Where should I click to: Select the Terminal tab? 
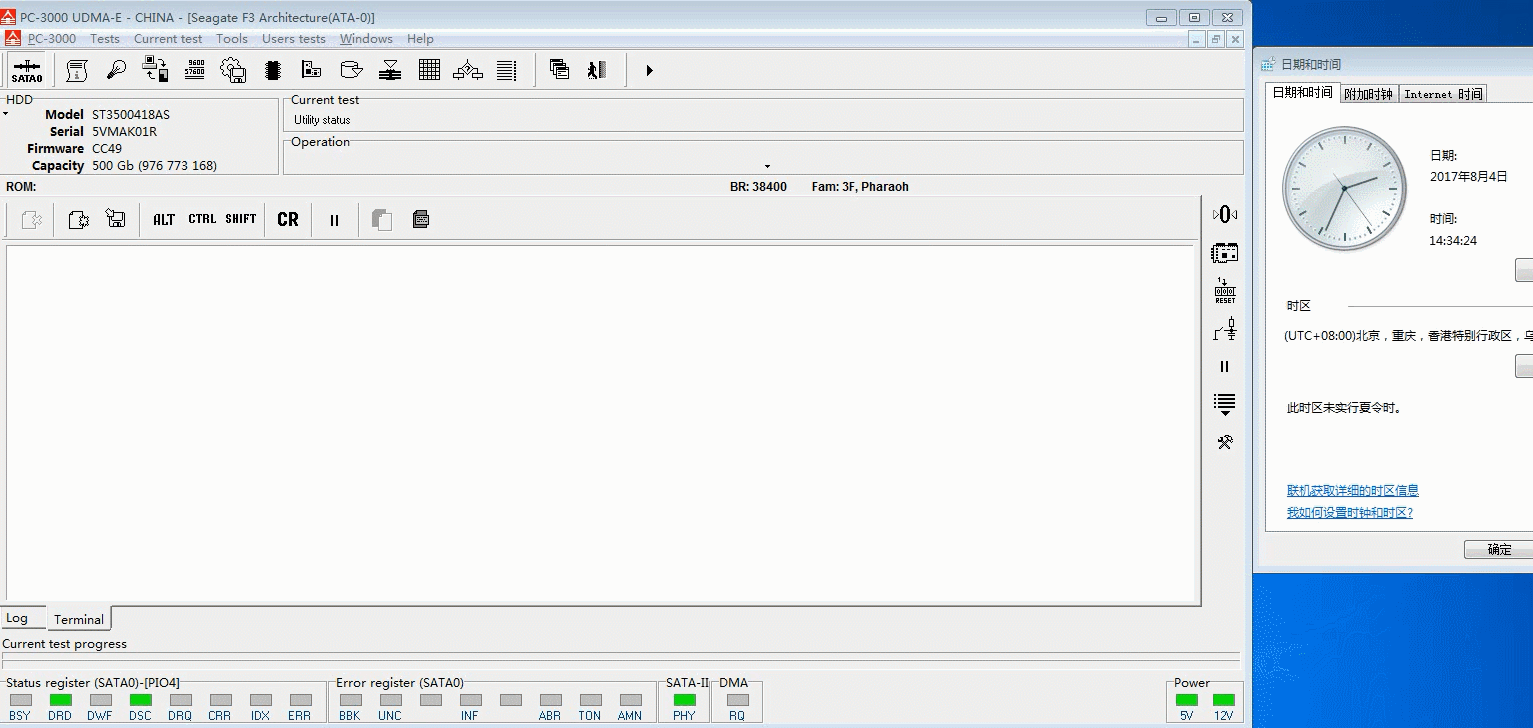pyautogui.click(x=79, y=619)
